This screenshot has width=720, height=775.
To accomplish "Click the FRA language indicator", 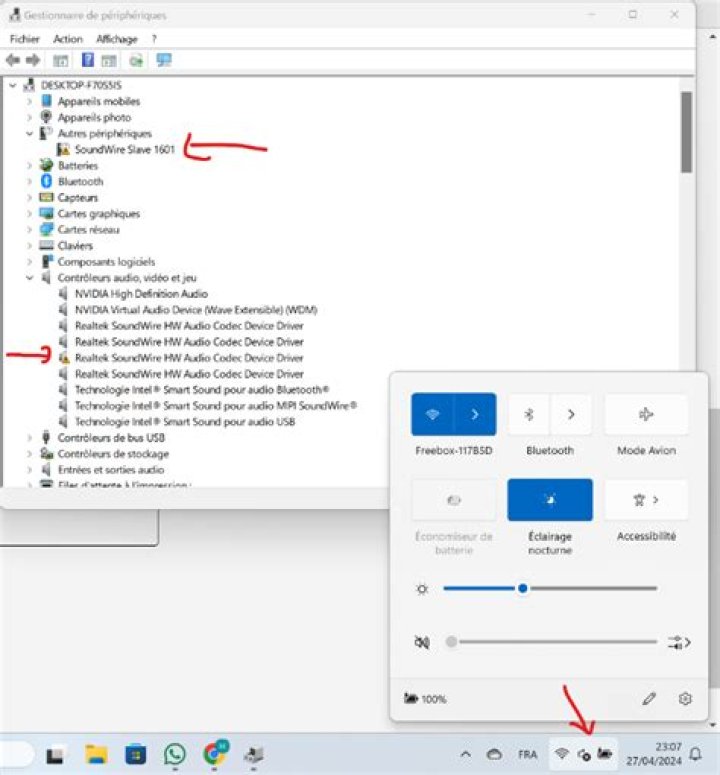I will tap(527, 754).
